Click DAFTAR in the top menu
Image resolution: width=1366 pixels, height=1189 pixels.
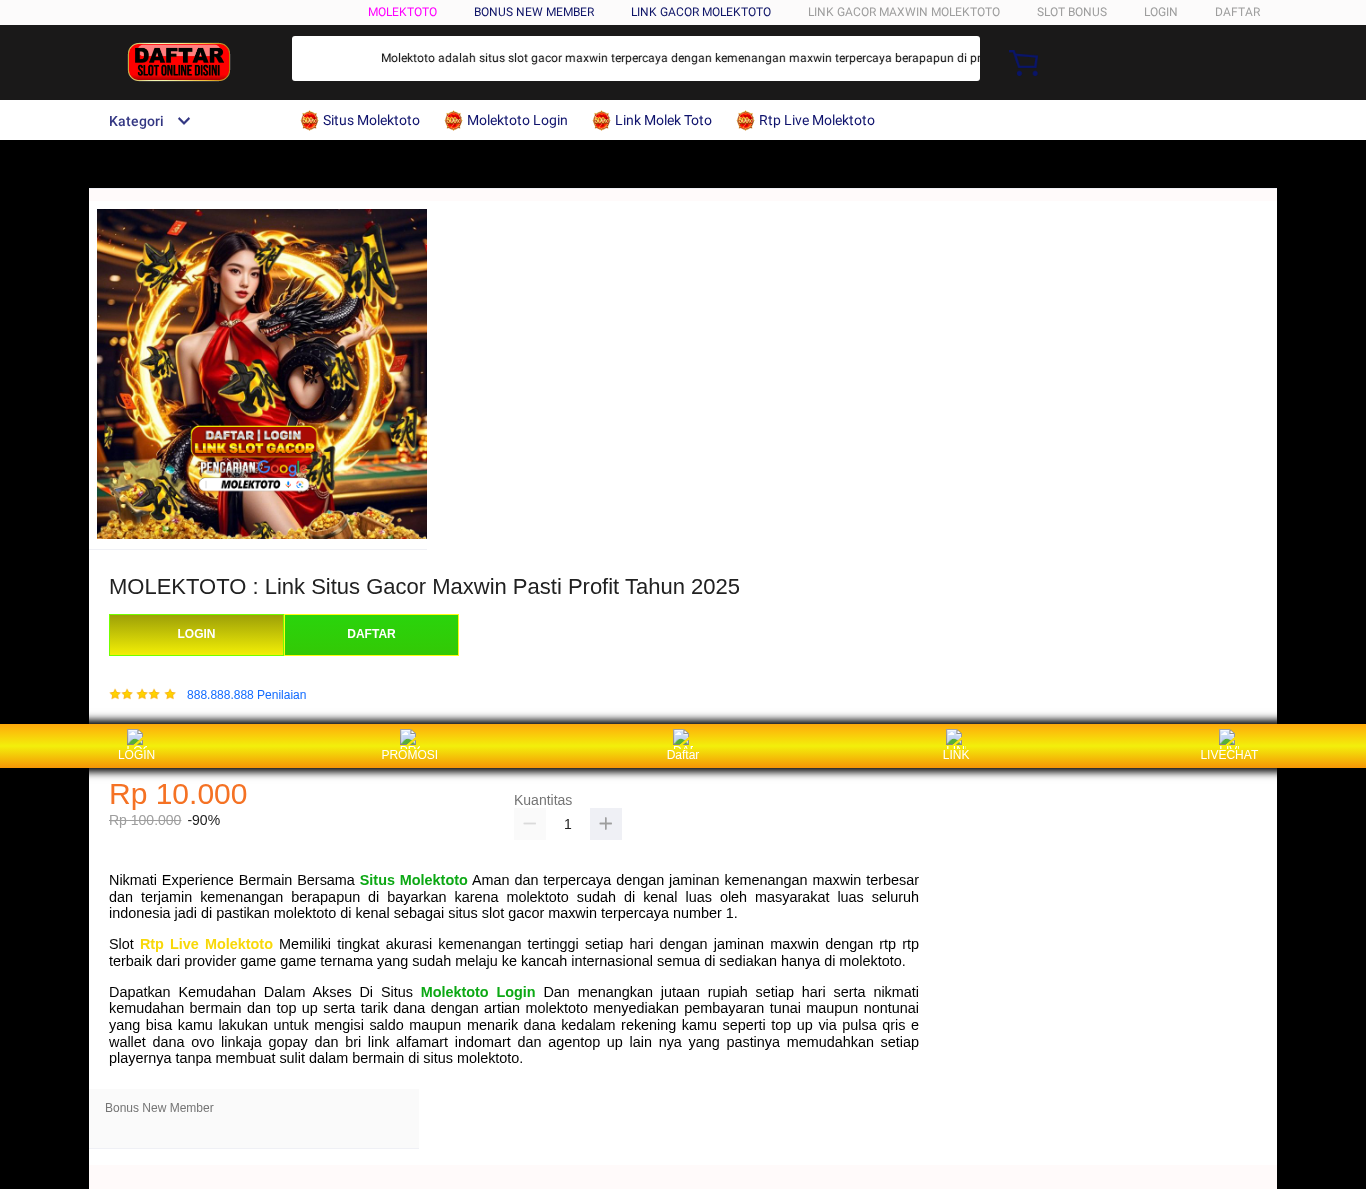click(1238, 12)
